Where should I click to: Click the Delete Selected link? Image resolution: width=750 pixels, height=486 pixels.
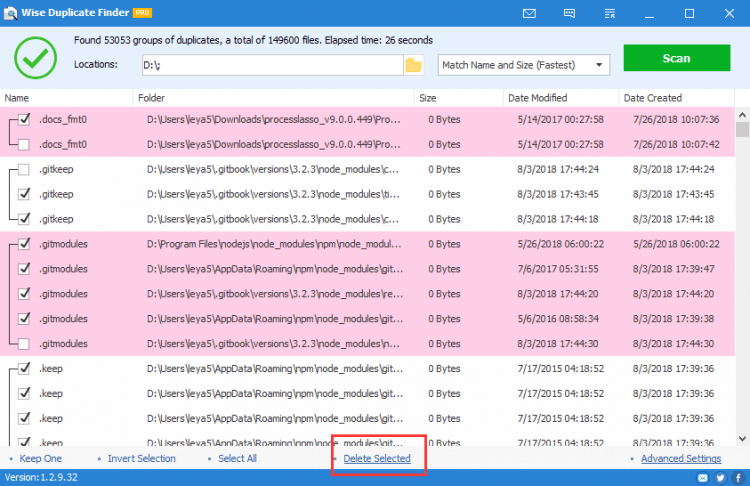[377, 459]
